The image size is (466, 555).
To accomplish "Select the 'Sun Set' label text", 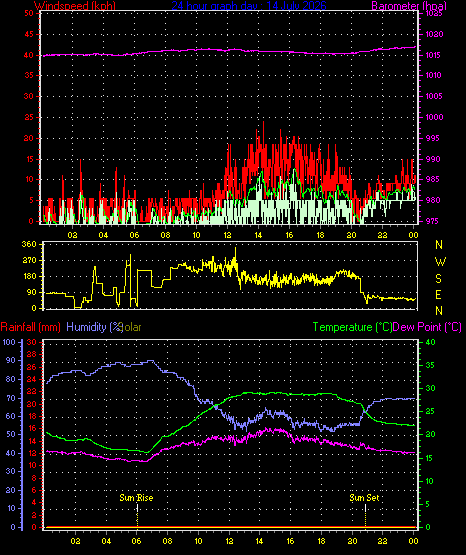I will pos(364,498).
